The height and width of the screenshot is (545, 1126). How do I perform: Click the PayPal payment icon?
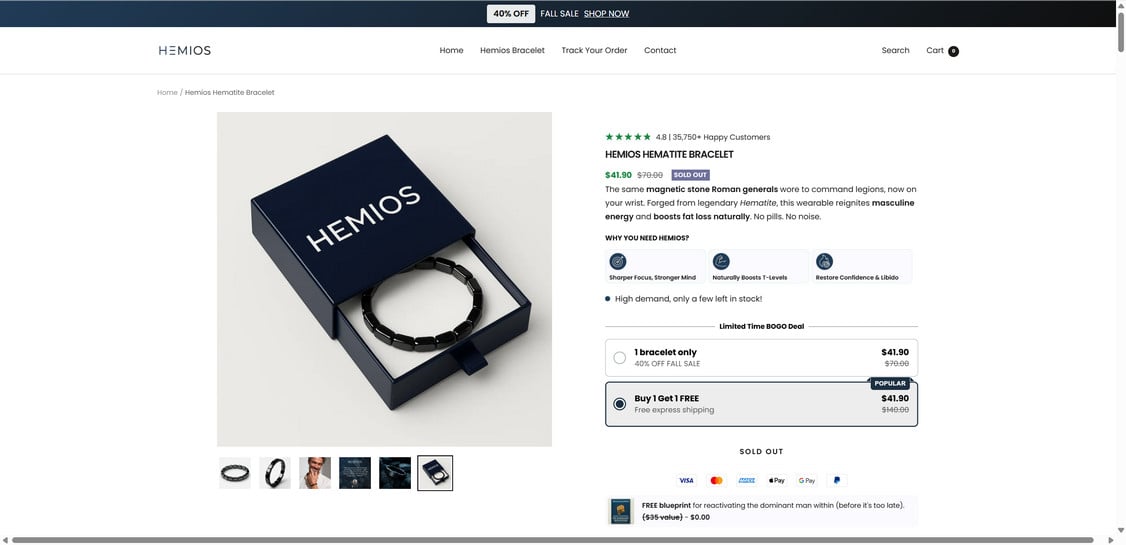tap(837, 481)
